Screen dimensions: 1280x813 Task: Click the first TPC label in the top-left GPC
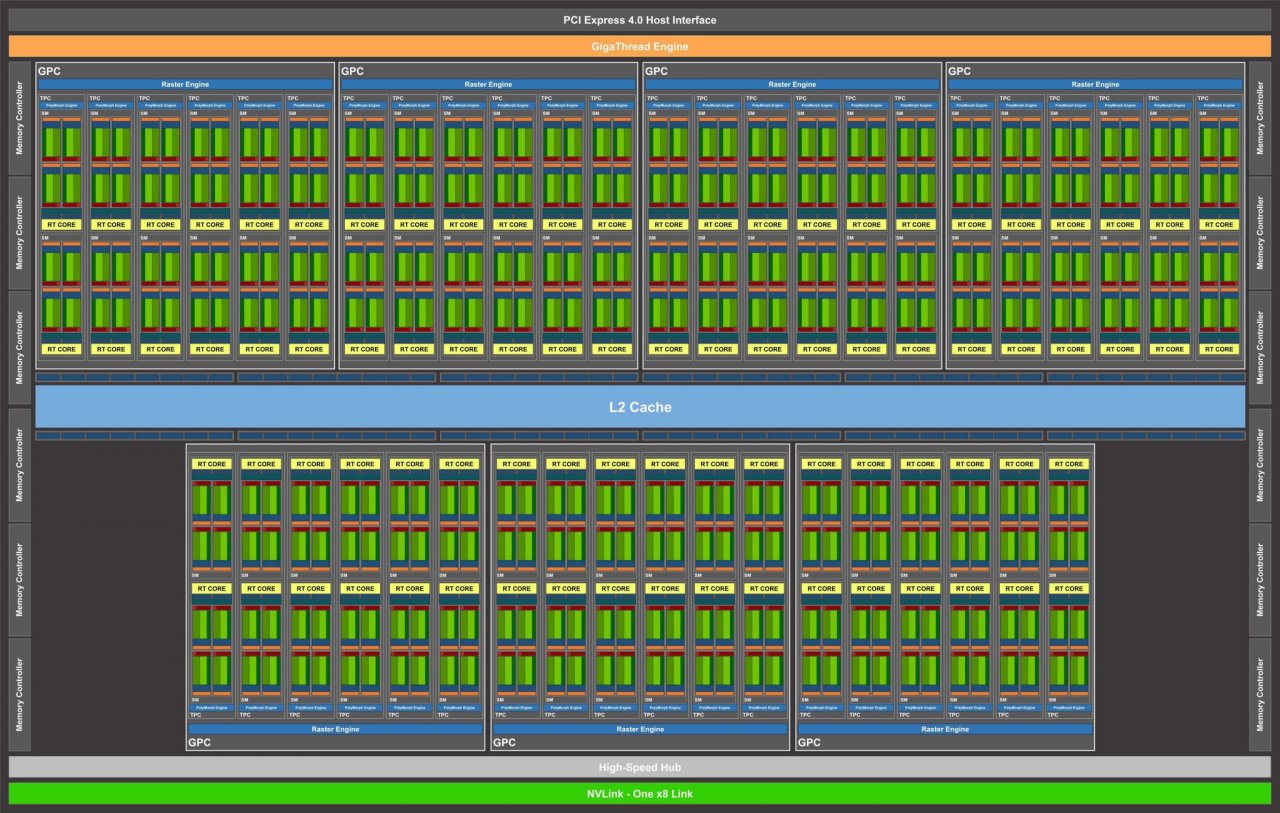click(46, 98)
